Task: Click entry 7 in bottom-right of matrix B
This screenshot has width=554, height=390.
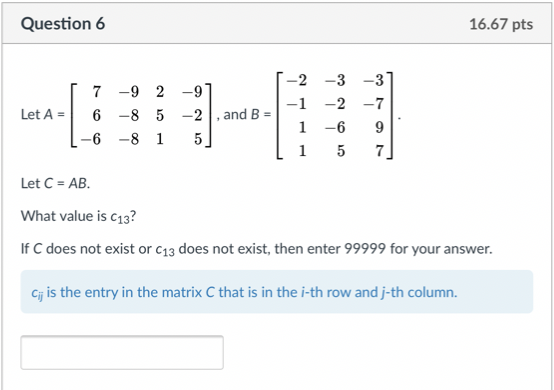Action: [x=379, y=151]
